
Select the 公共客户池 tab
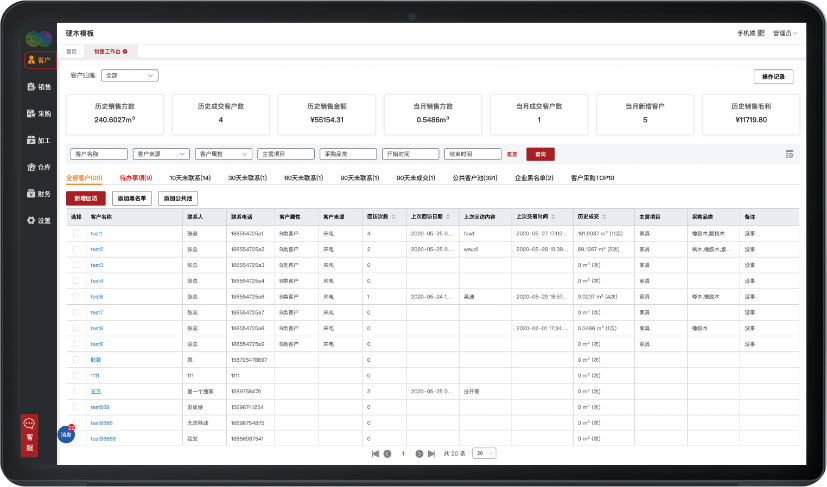tap(475, 178)
